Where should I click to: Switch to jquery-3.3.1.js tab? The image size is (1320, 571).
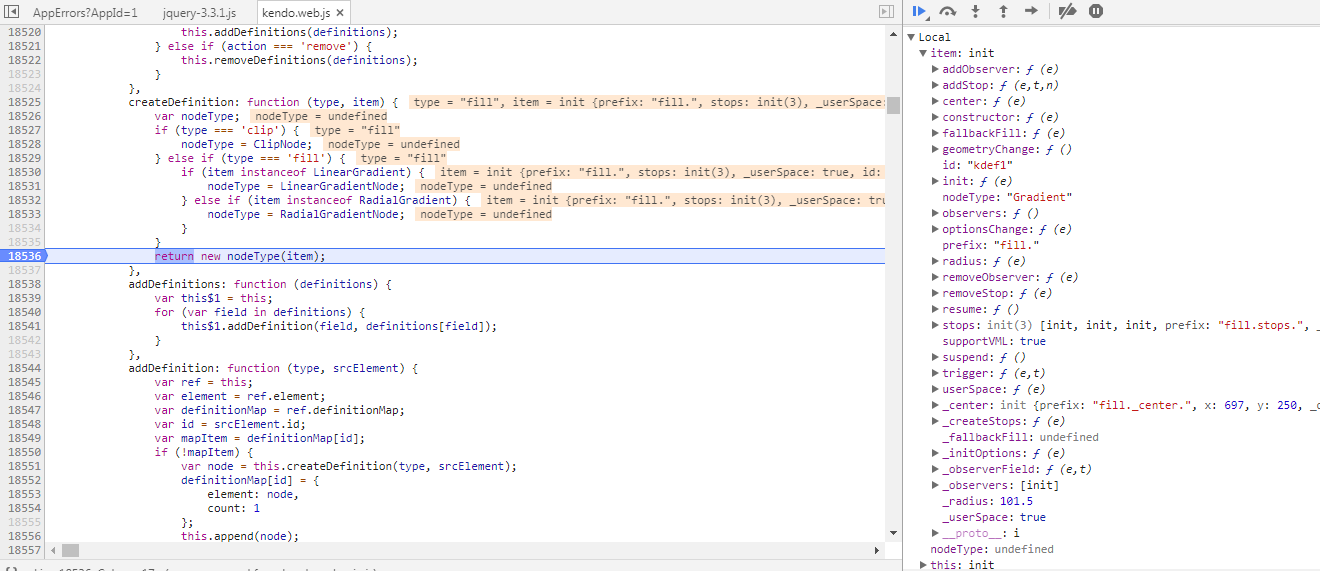click(199, 13)
